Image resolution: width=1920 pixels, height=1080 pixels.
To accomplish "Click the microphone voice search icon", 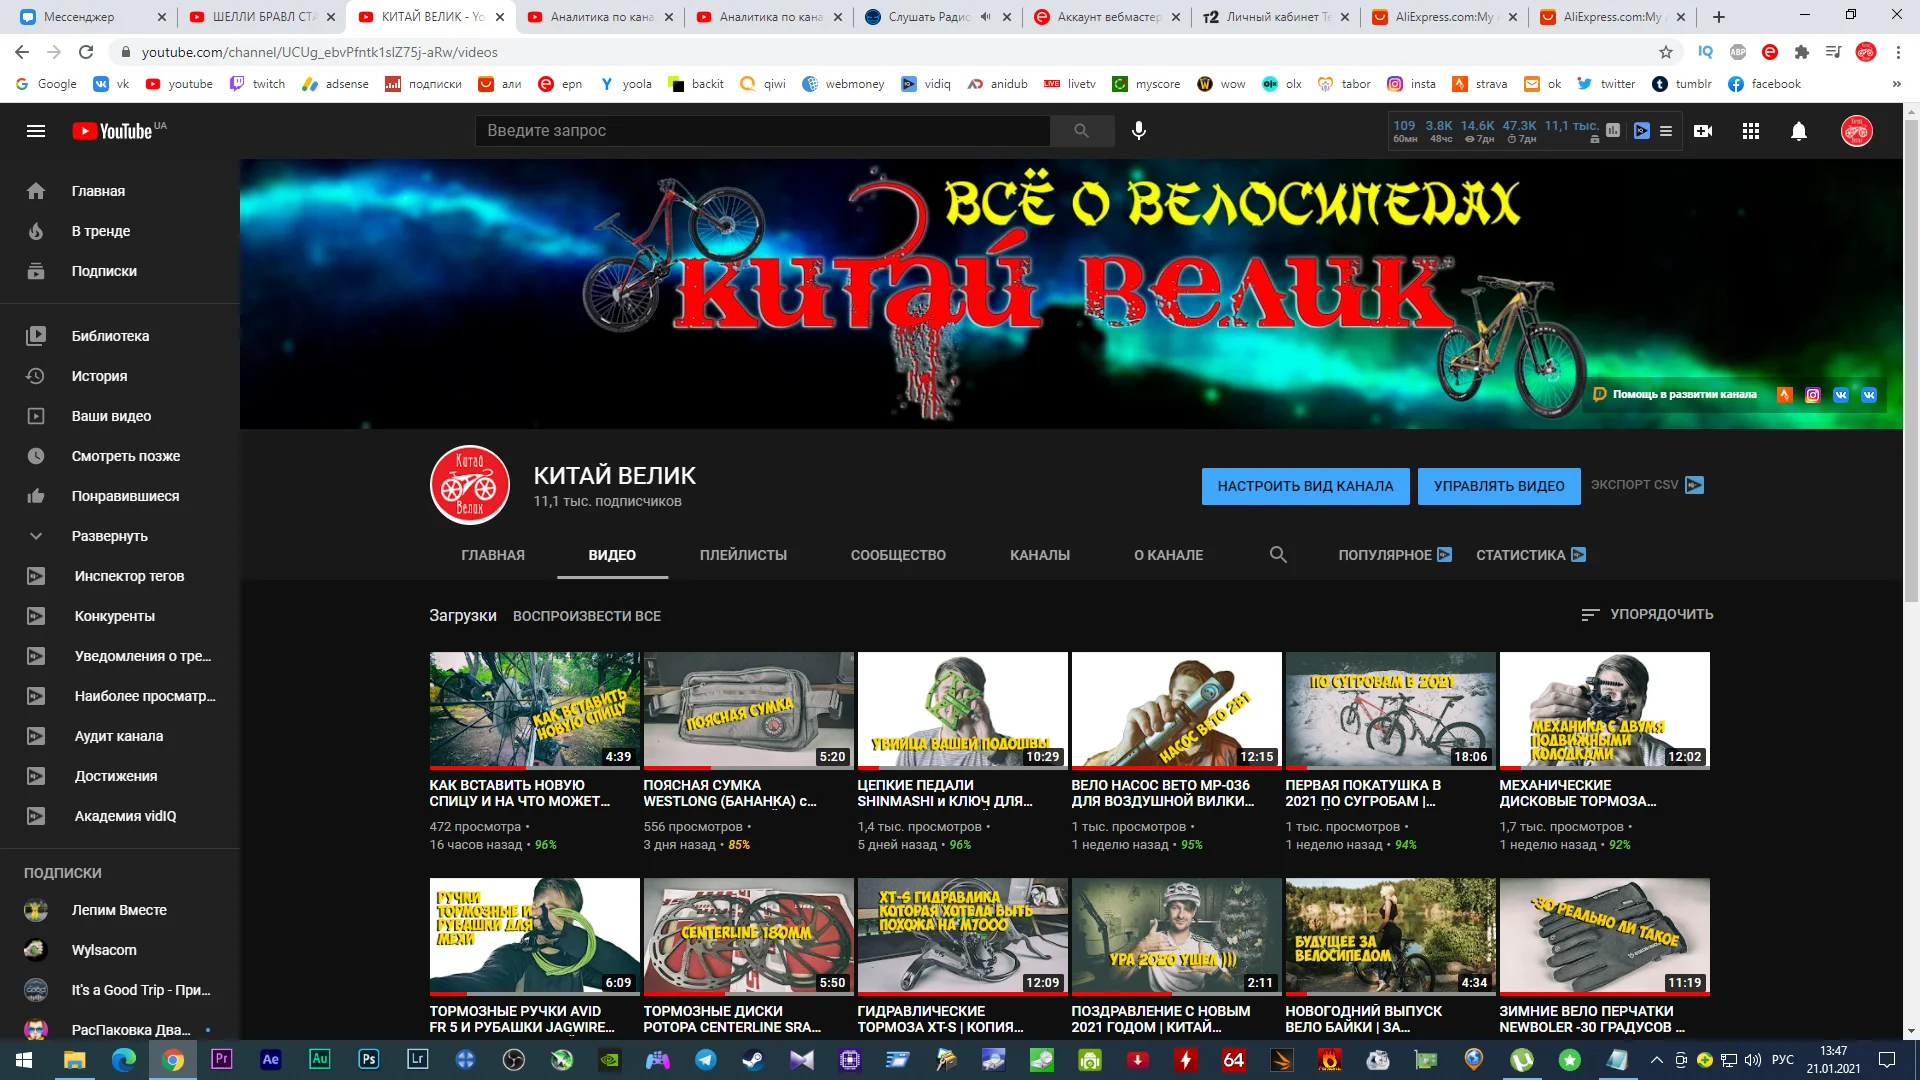I will point(1138,131).
